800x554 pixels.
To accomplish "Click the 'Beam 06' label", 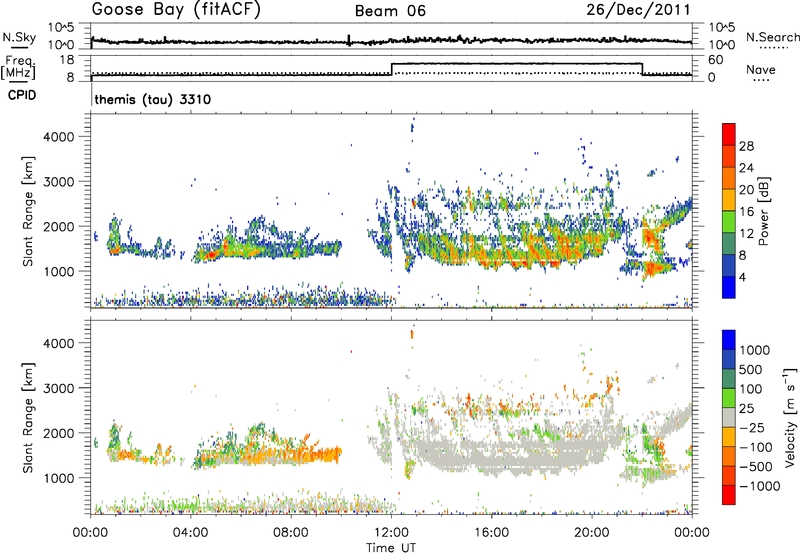I will pyautogui.click(x=390, y=11).
